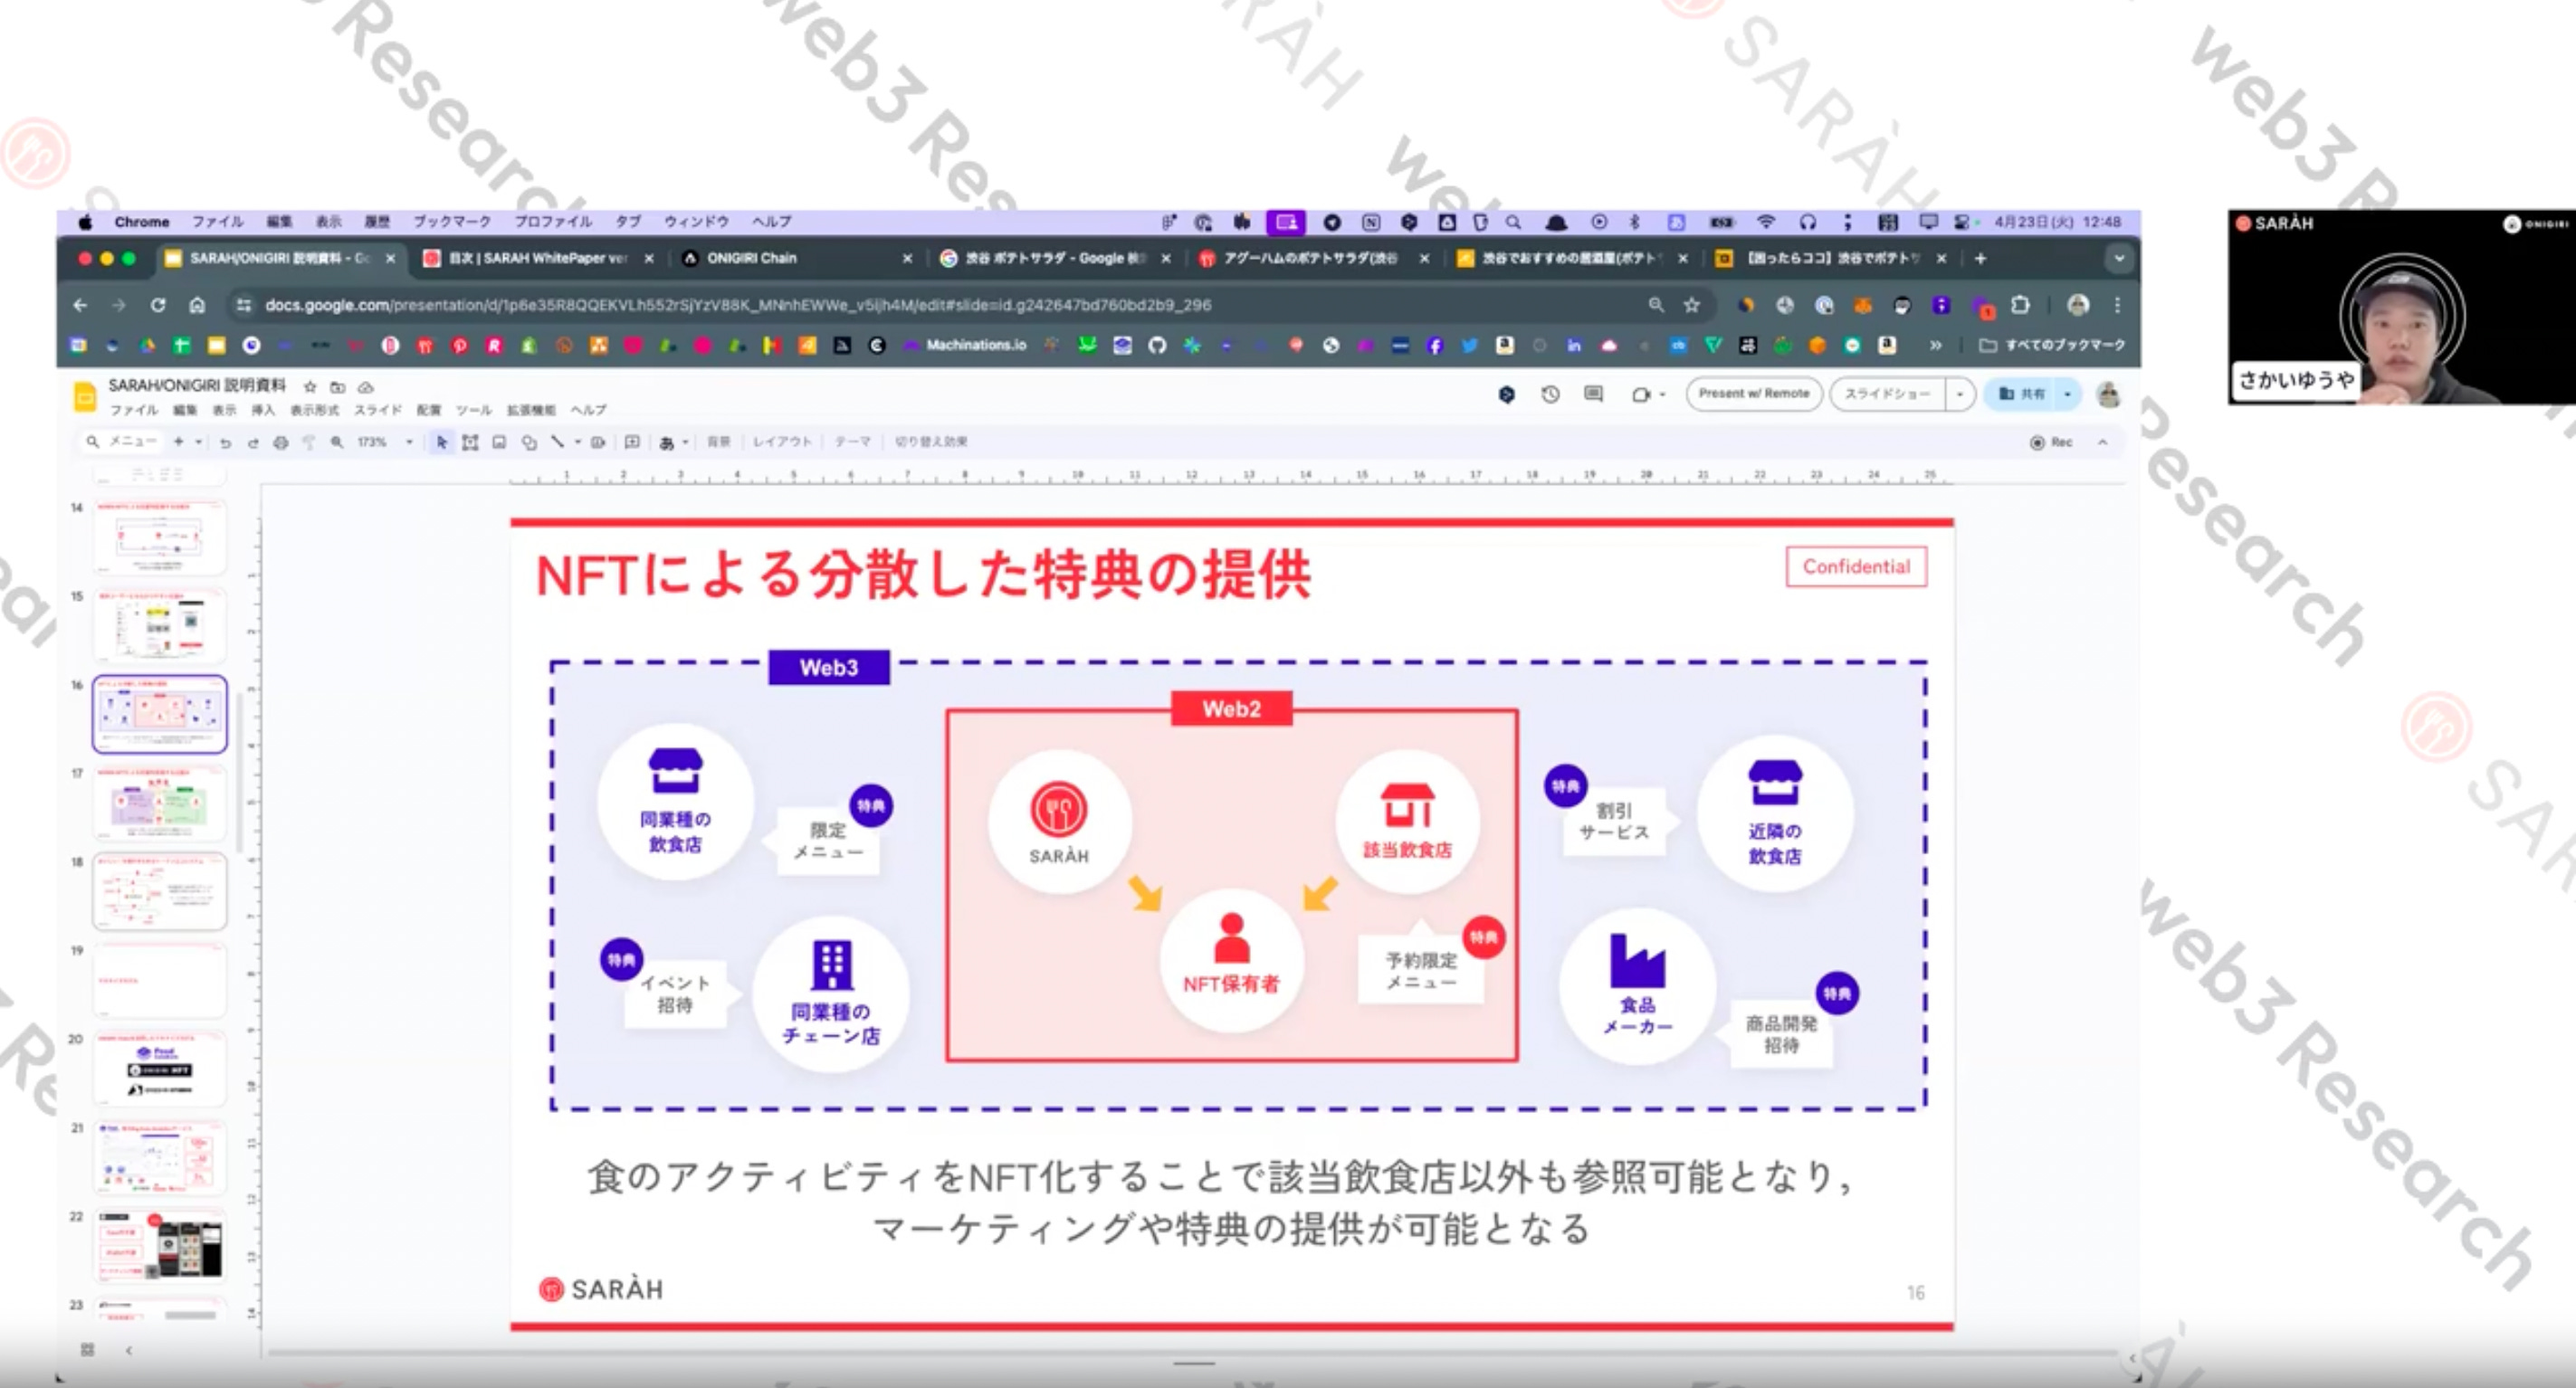This screenshot has height=1388, width=2576.
Task: Click the Google account avatar in Slides
Action: [2109, 394]
